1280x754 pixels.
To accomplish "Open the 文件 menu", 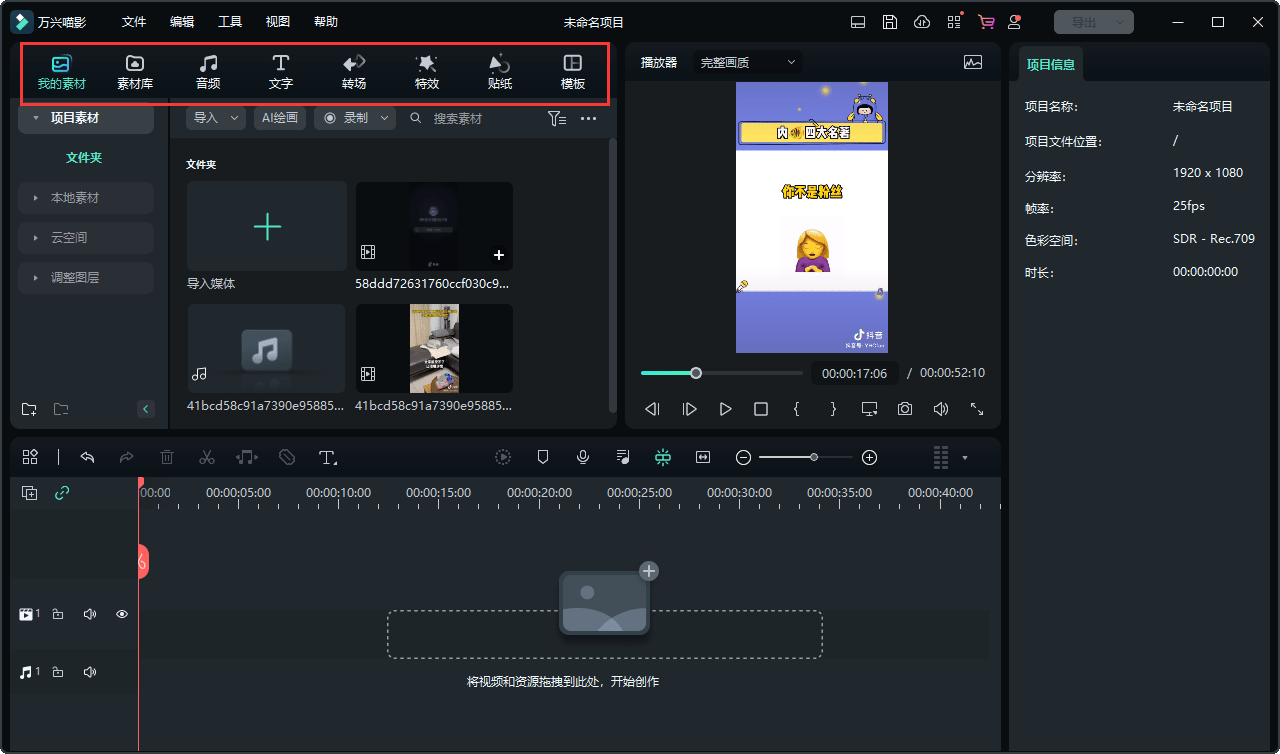I will click(134, 22).
